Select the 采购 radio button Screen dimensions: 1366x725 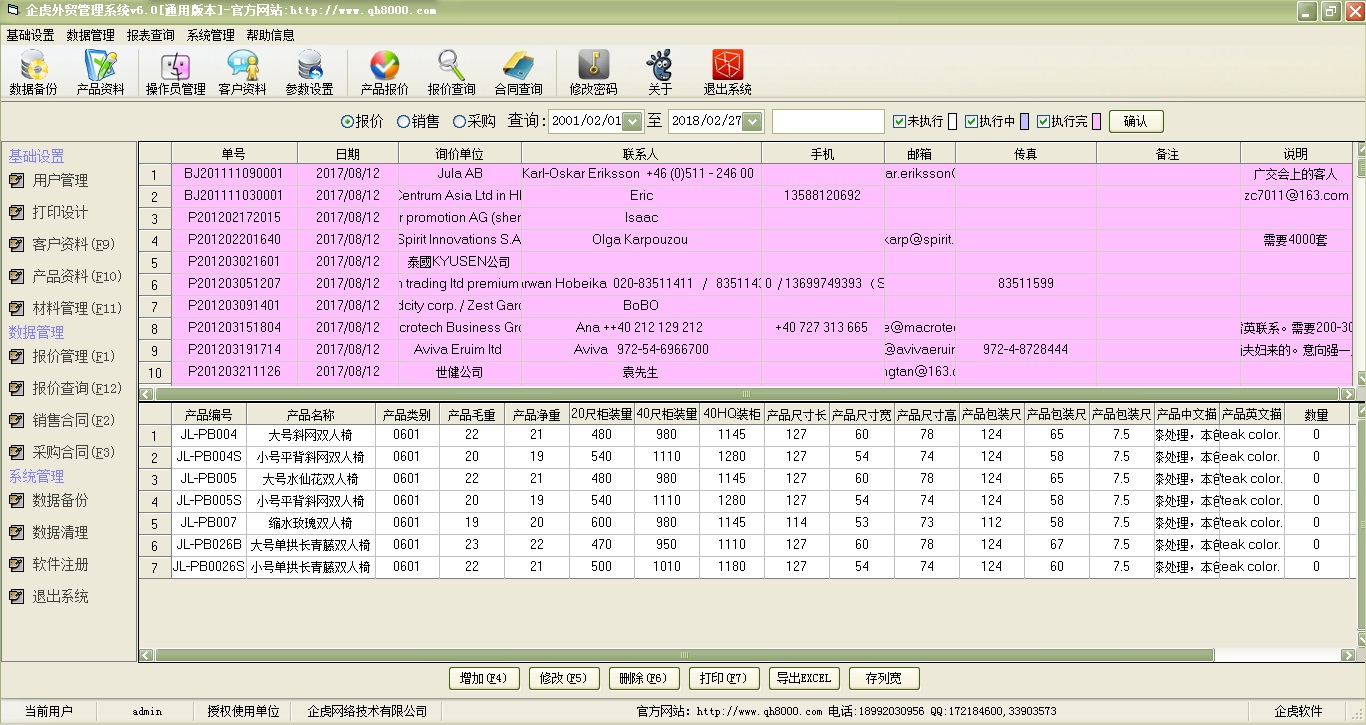[460, 122]
